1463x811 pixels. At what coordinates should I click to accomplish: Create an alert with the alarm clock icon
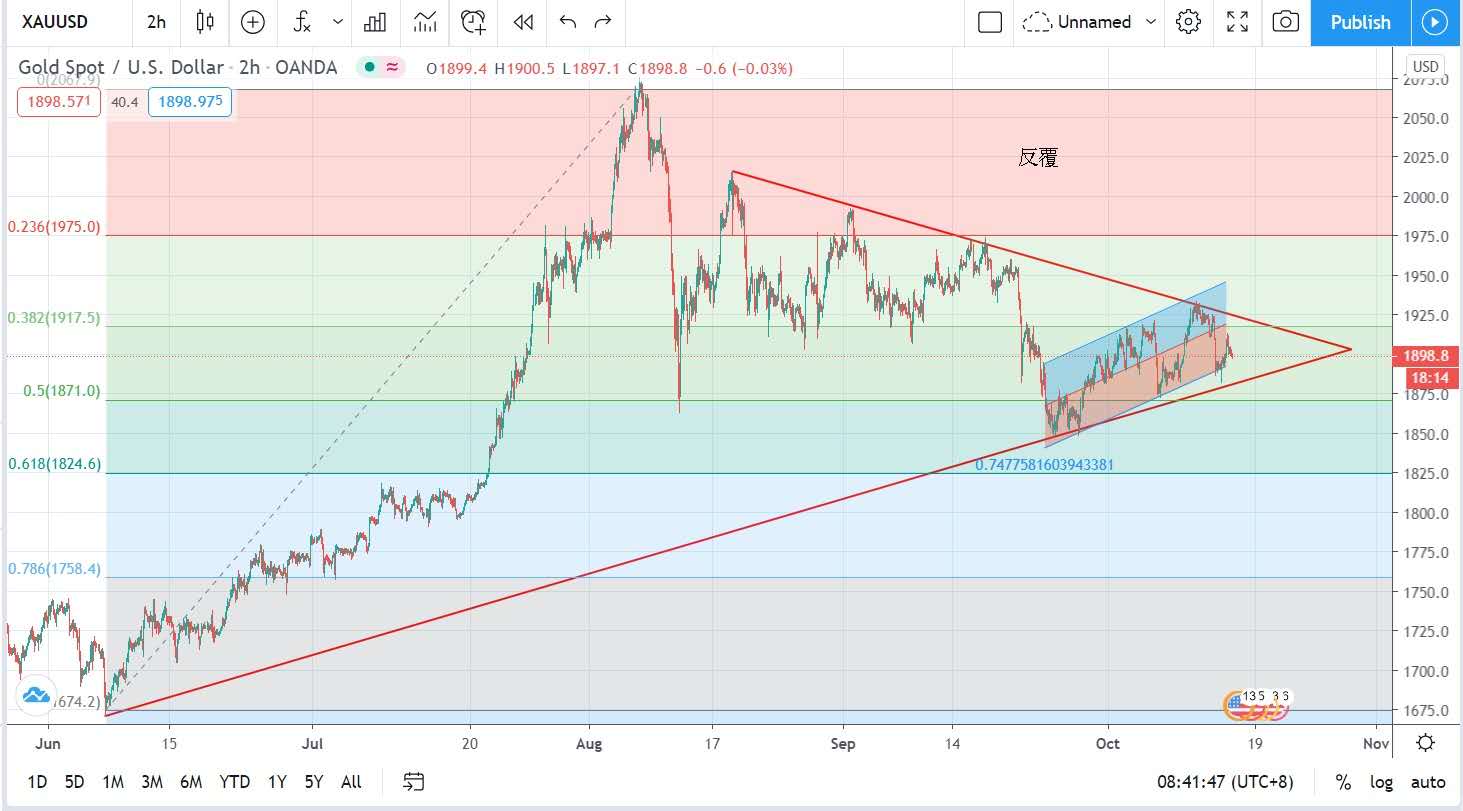474,22
